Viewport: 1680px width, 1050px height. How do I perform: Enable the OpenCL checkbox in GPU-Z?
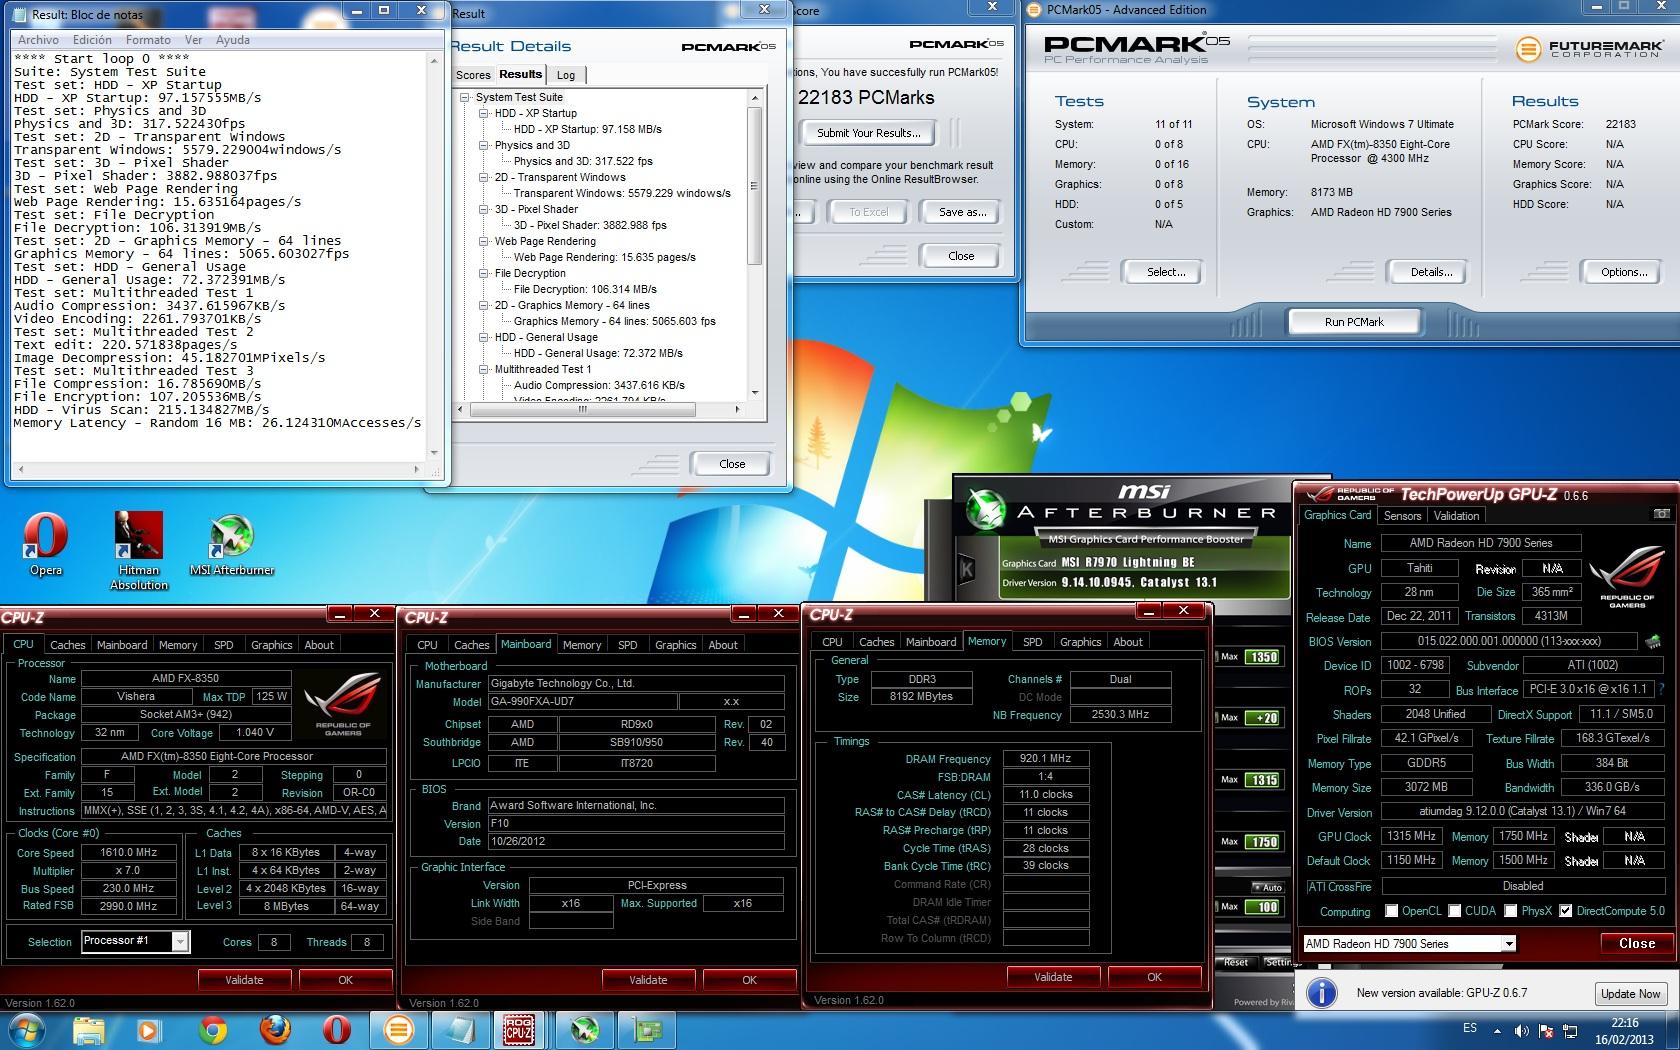(1391, 911)
